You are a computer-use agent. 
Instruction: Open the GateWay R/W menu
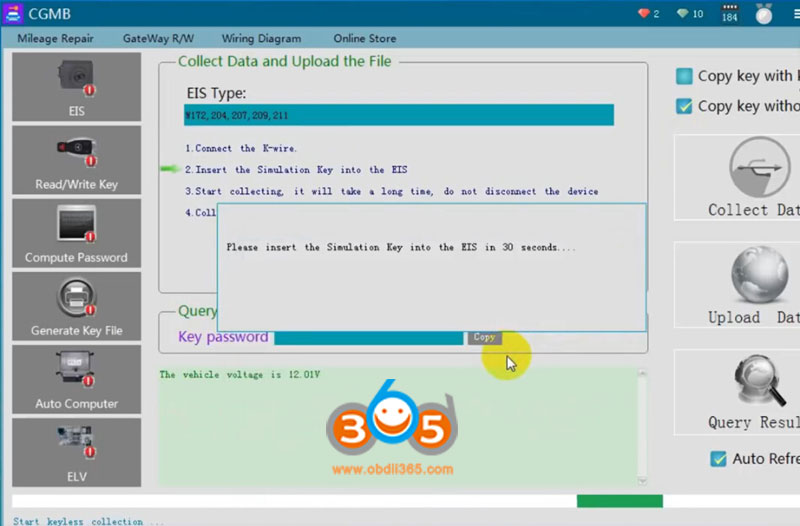(x=158, y=38)
